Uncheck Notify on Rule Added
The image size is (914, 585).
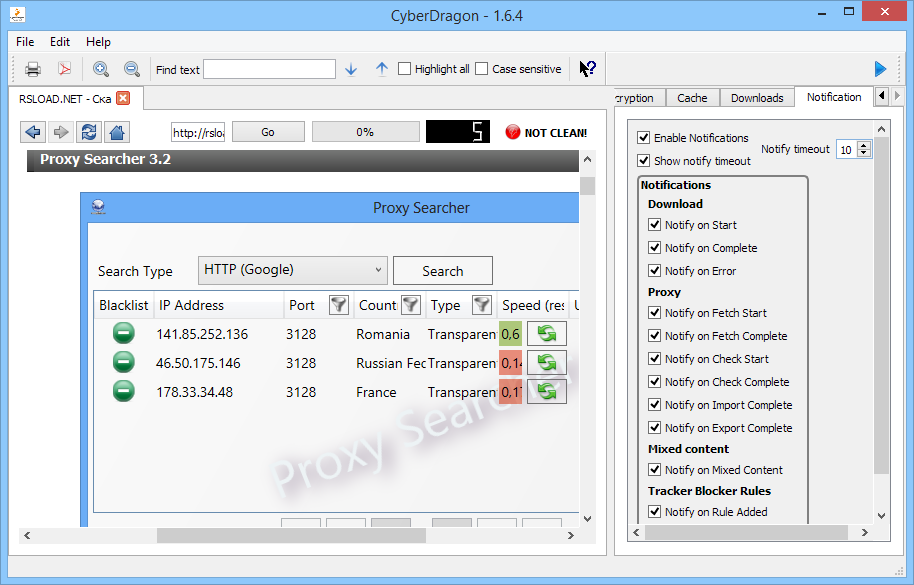[x=655, y=512]
